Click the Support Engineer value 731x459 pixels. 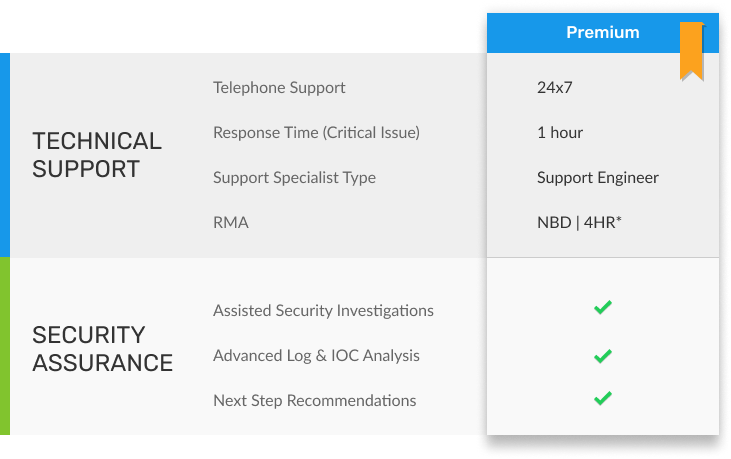(598, 178)
